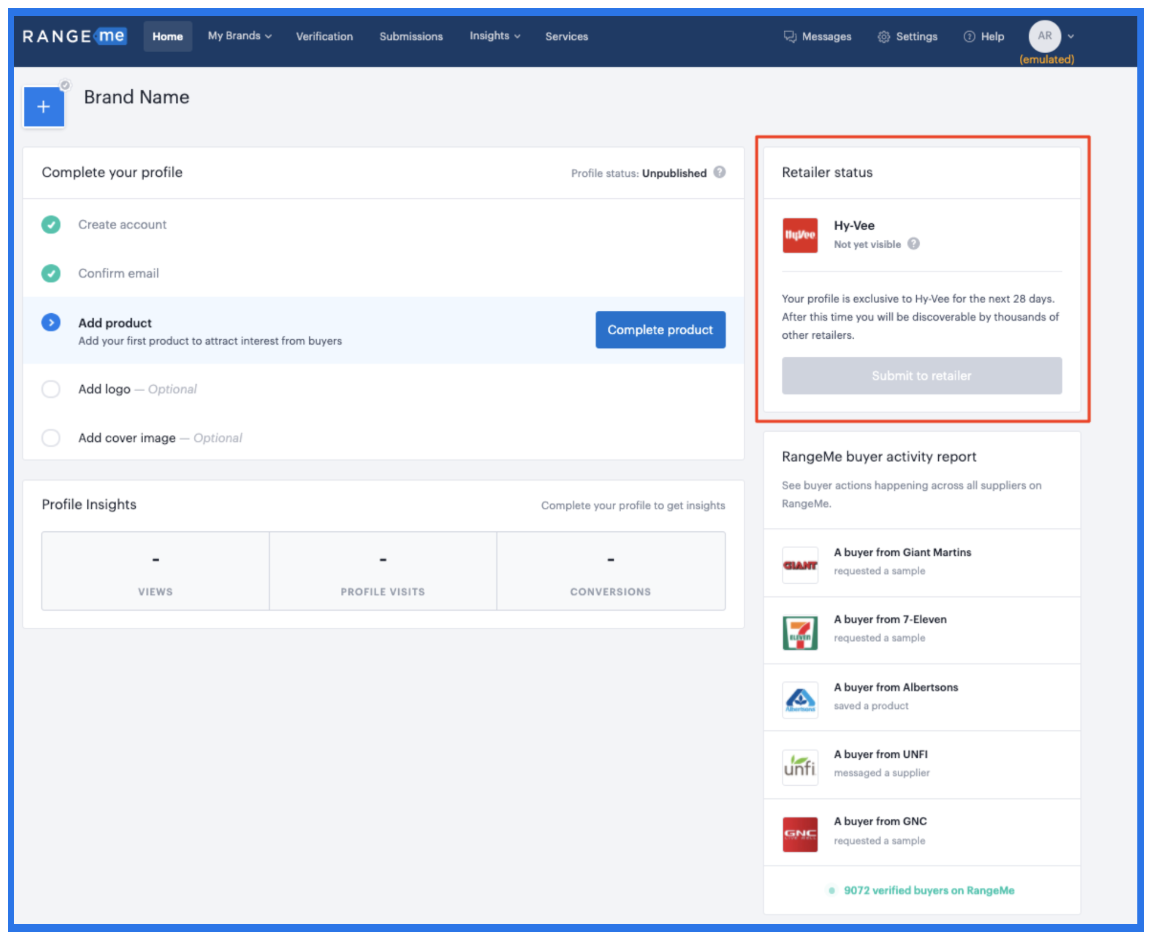
Task: Click the Views insights tile
Action: [155, 571]
